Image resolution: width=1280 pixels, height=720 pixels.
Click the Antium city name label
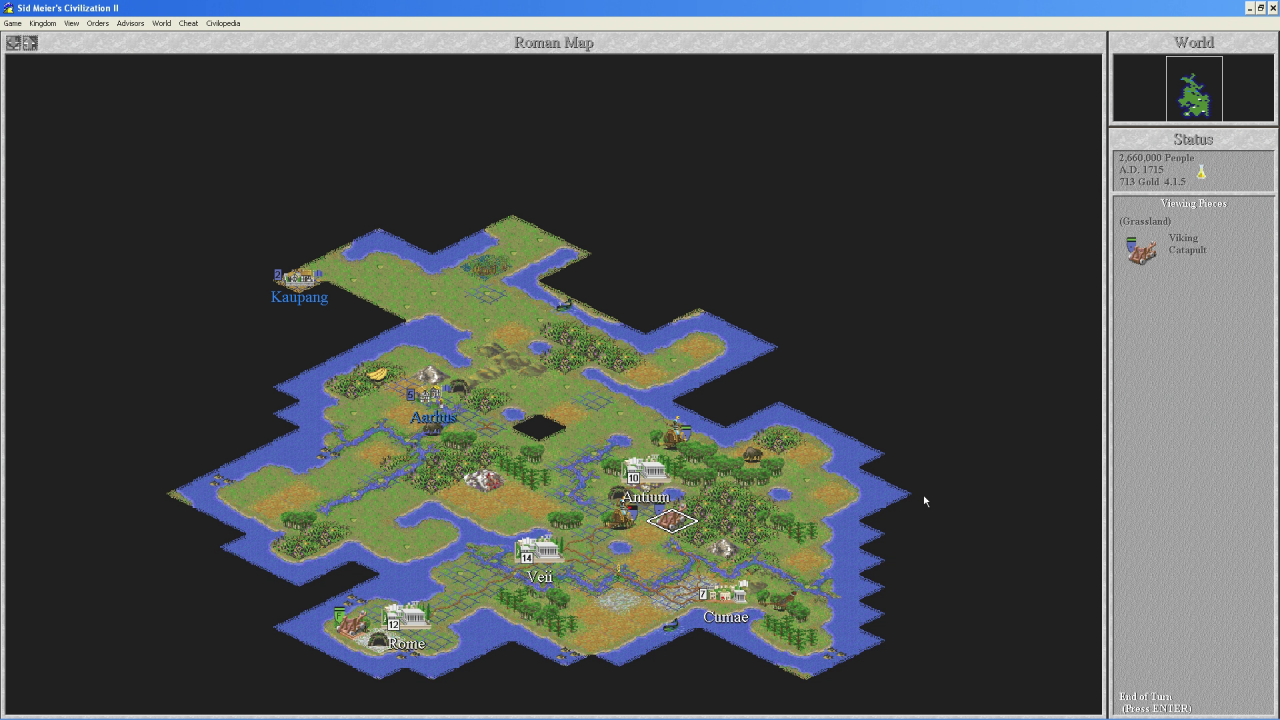pyautogui.click(x=645, y=497)
